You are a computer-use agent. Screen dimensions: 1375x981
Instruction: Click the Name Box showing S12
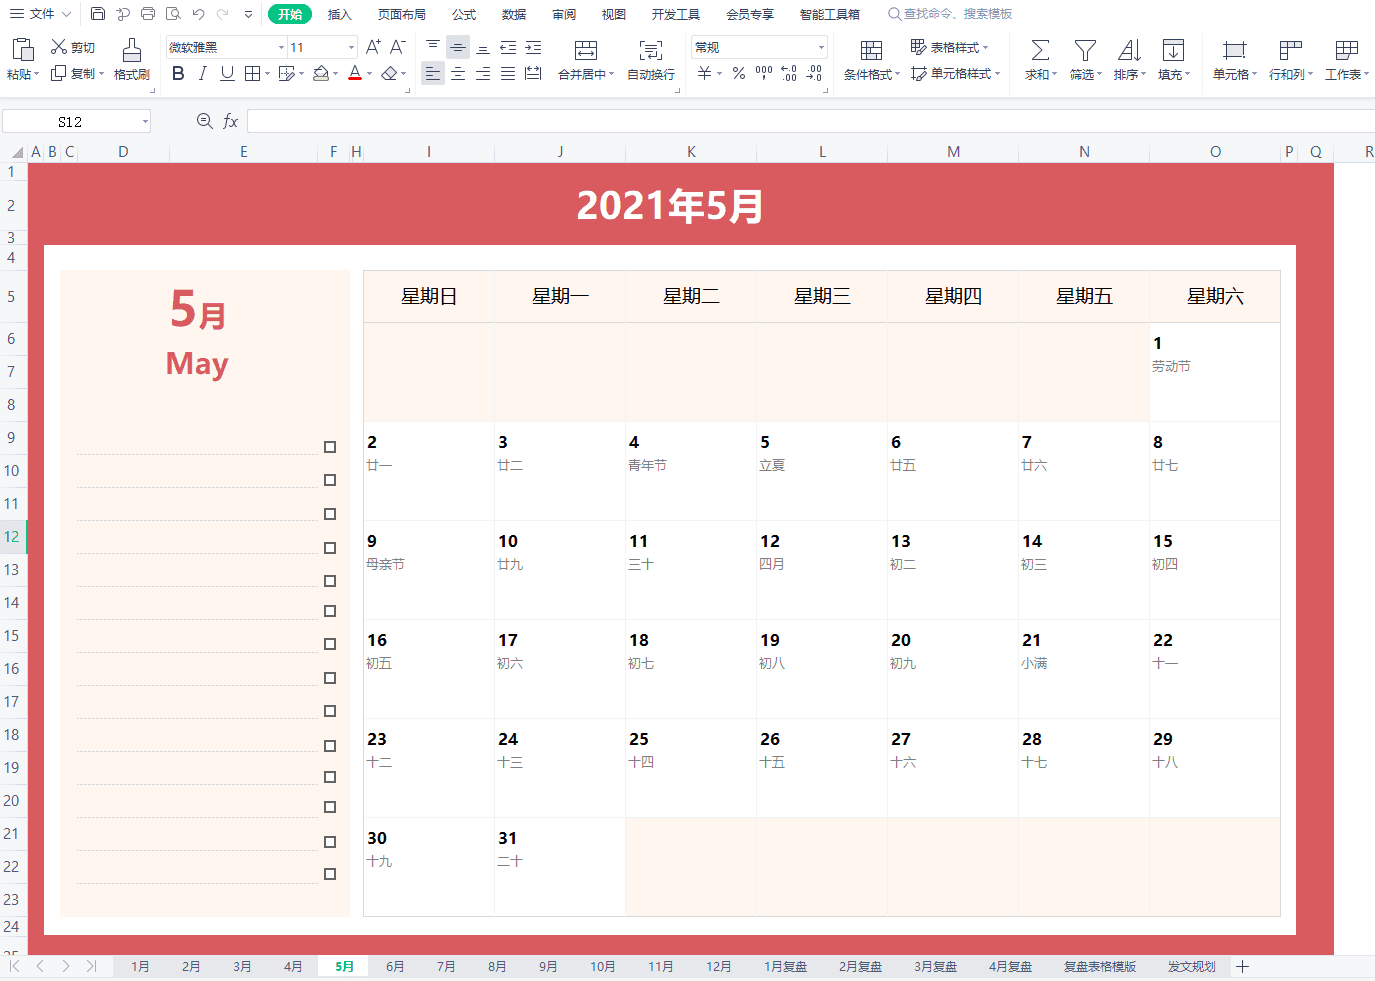tap(76, 121)
